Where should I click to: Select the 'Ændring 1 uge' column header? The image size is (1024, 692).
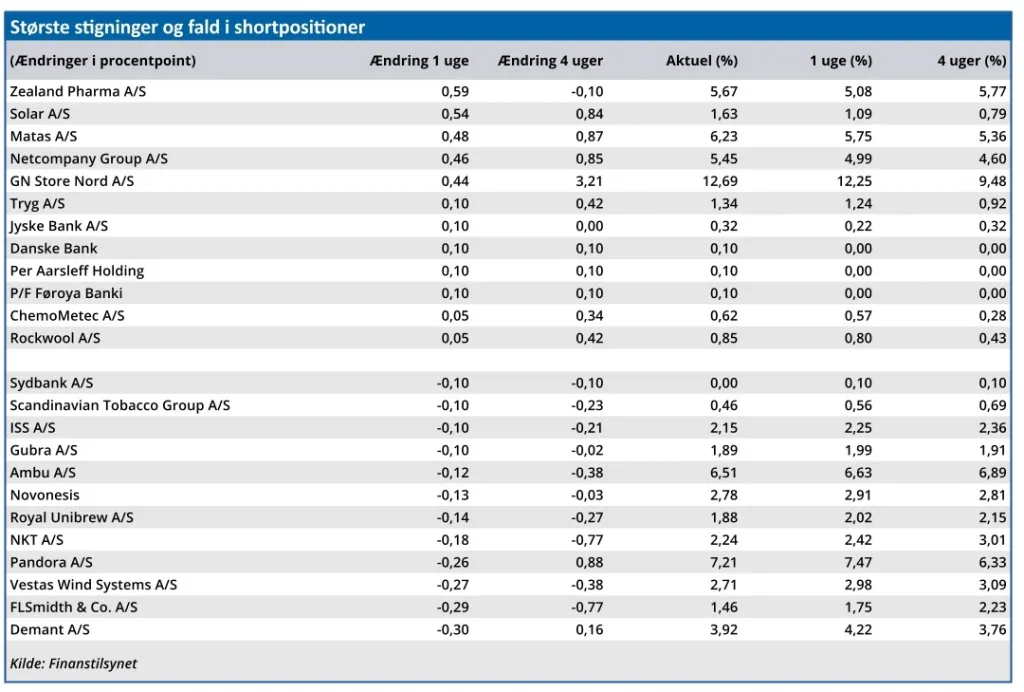coord(419,61)
